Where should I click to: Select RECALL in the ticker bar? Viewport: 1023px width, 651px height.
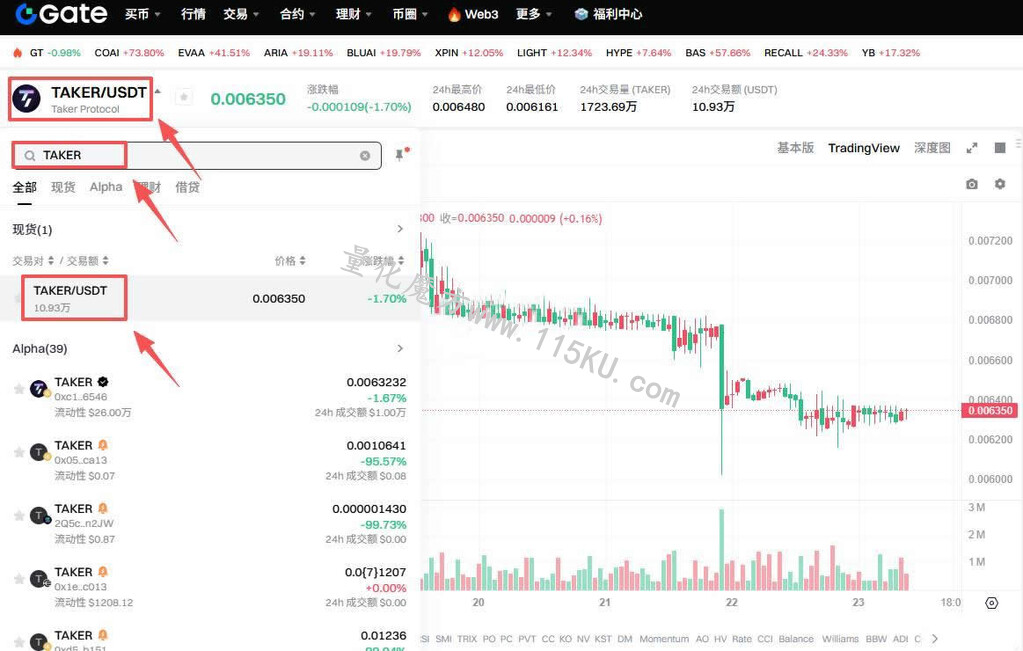[x=806, y=53]
